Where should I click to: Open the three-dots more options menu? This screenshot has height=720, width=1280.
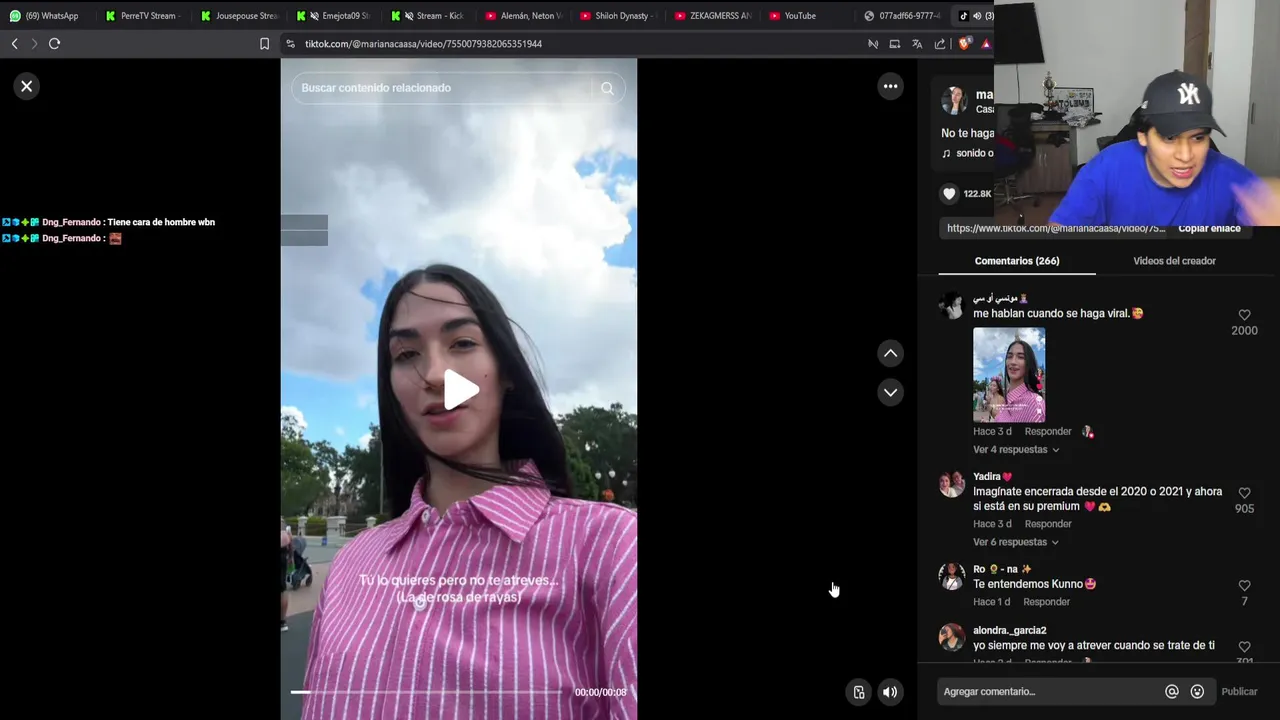(890, 86)
